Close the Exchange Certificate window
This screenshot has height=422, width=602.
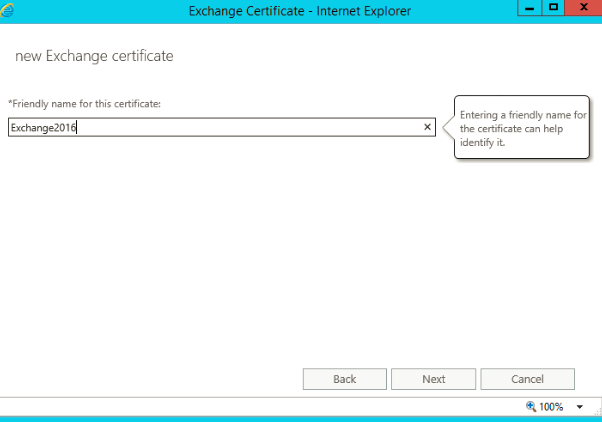(582, 9)
